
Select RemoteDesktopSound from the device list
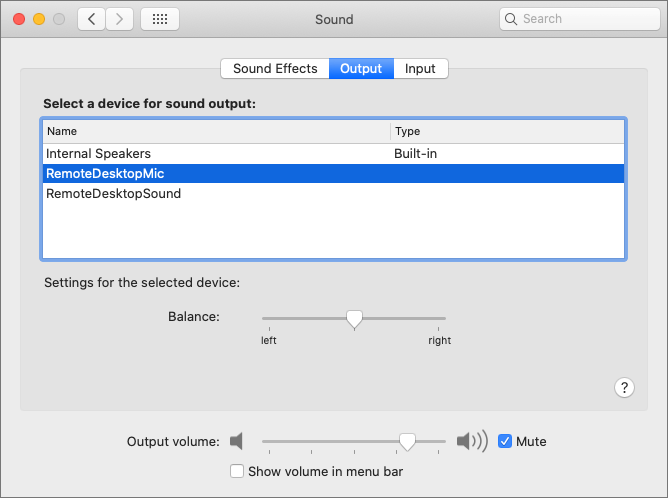pyautogui.click(x=113, y=193)
